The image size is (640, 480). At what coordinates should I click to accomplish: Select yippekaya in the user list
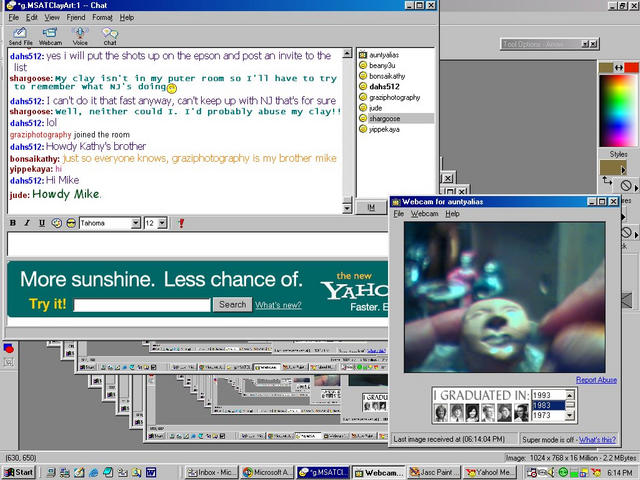point(384,129)
